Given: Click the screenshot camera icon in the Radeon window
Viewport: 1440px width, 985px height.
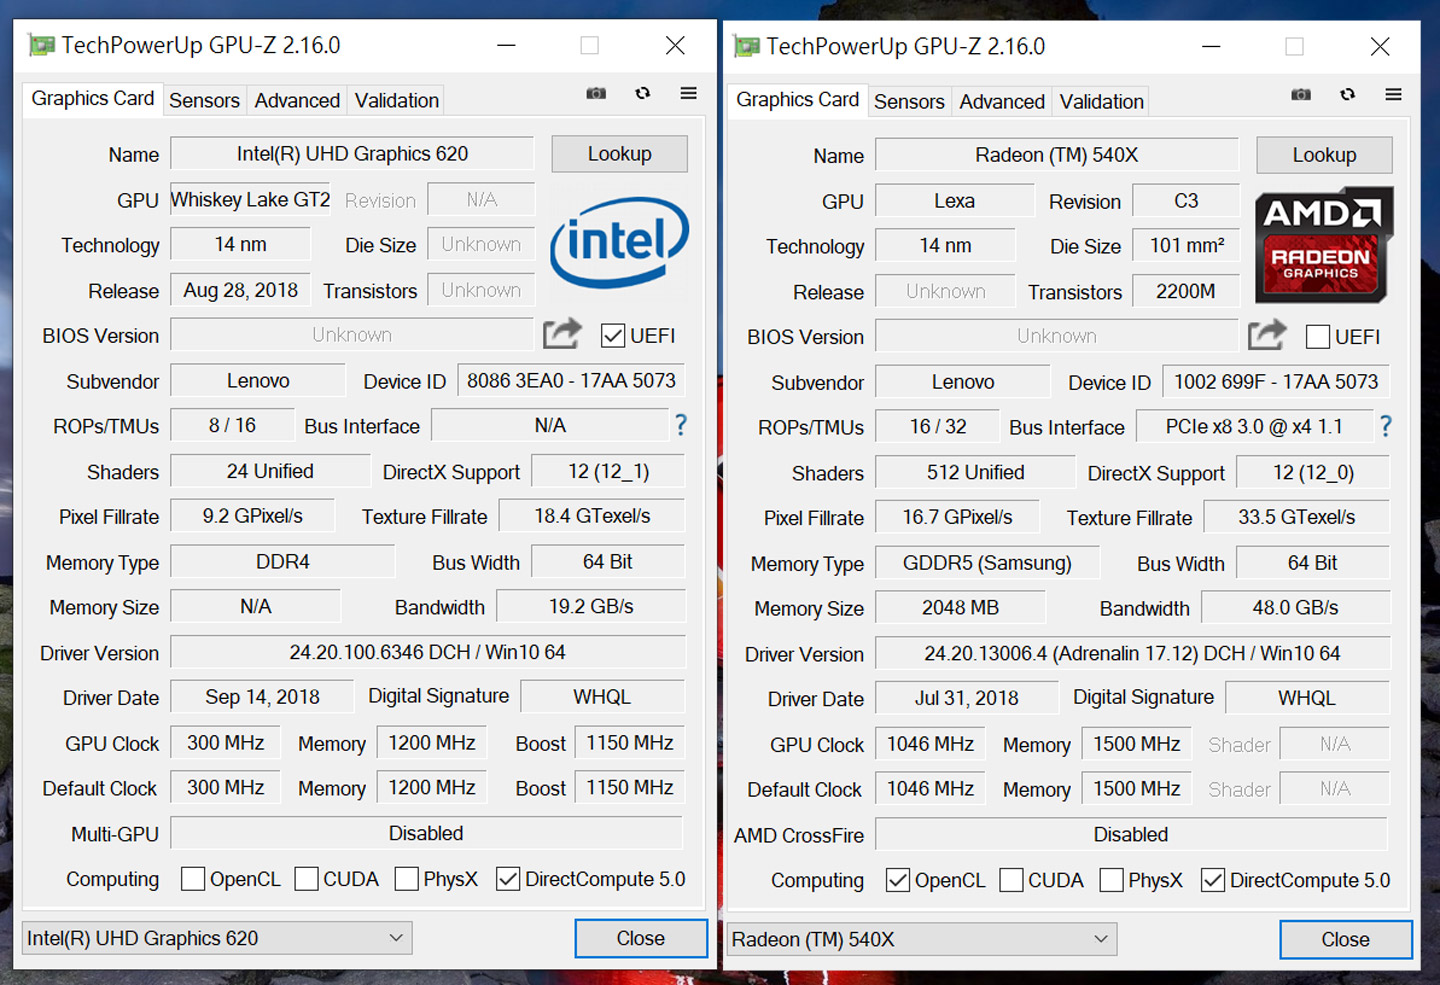Looking at the screenshot, I should [1301, 94].
